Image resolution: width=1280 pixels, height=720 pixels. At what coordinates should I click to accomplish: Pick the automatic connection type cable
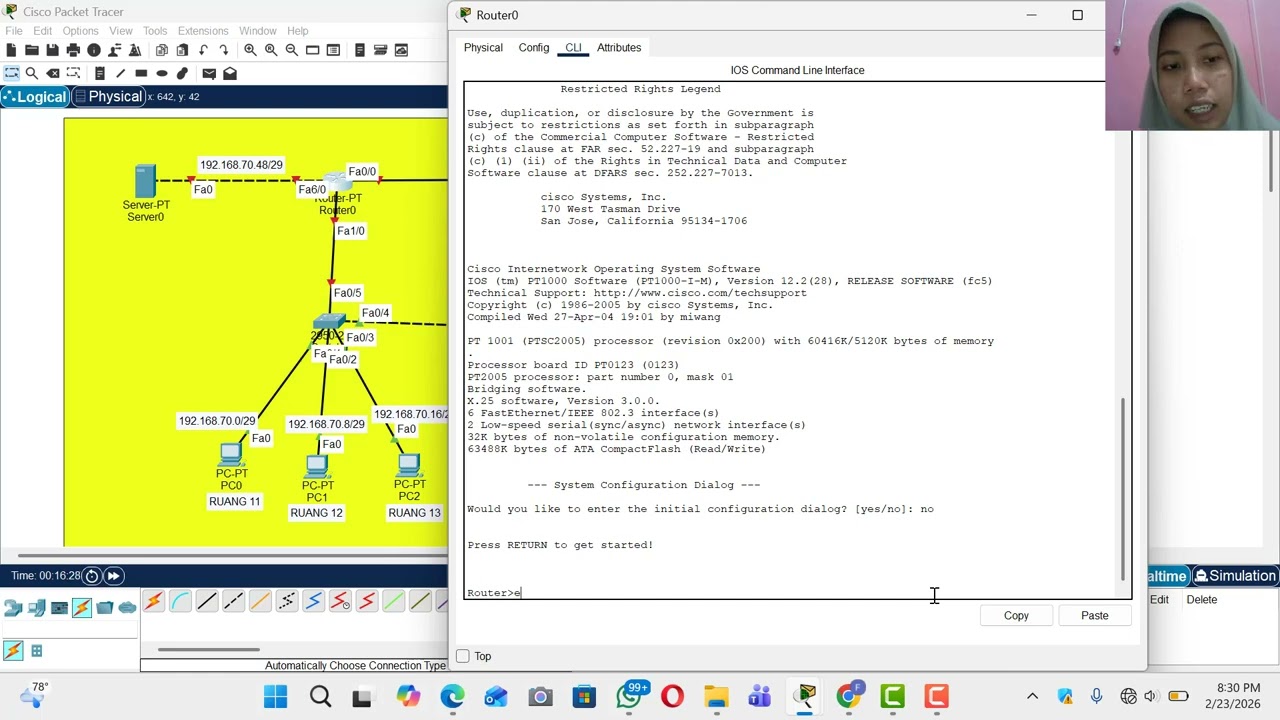153,601
